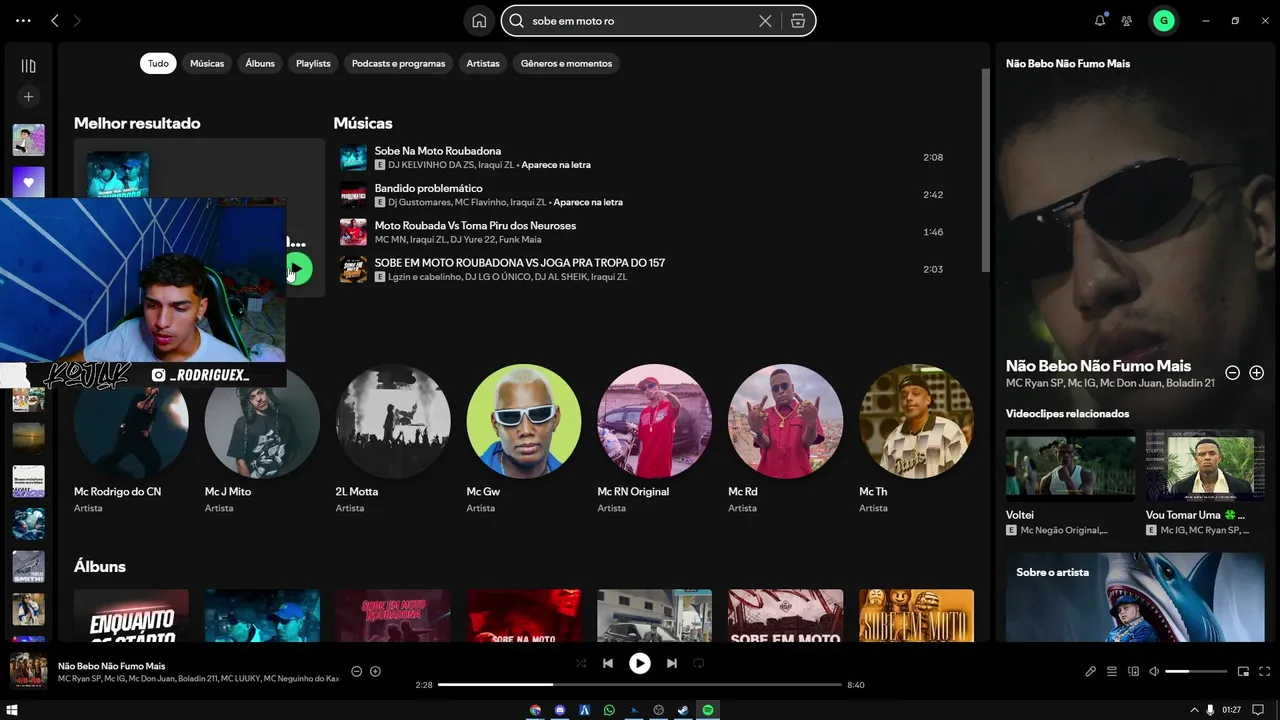Select the Gêneros e momentos filter chip
The image size is (1280, 720).
(566, 63)
